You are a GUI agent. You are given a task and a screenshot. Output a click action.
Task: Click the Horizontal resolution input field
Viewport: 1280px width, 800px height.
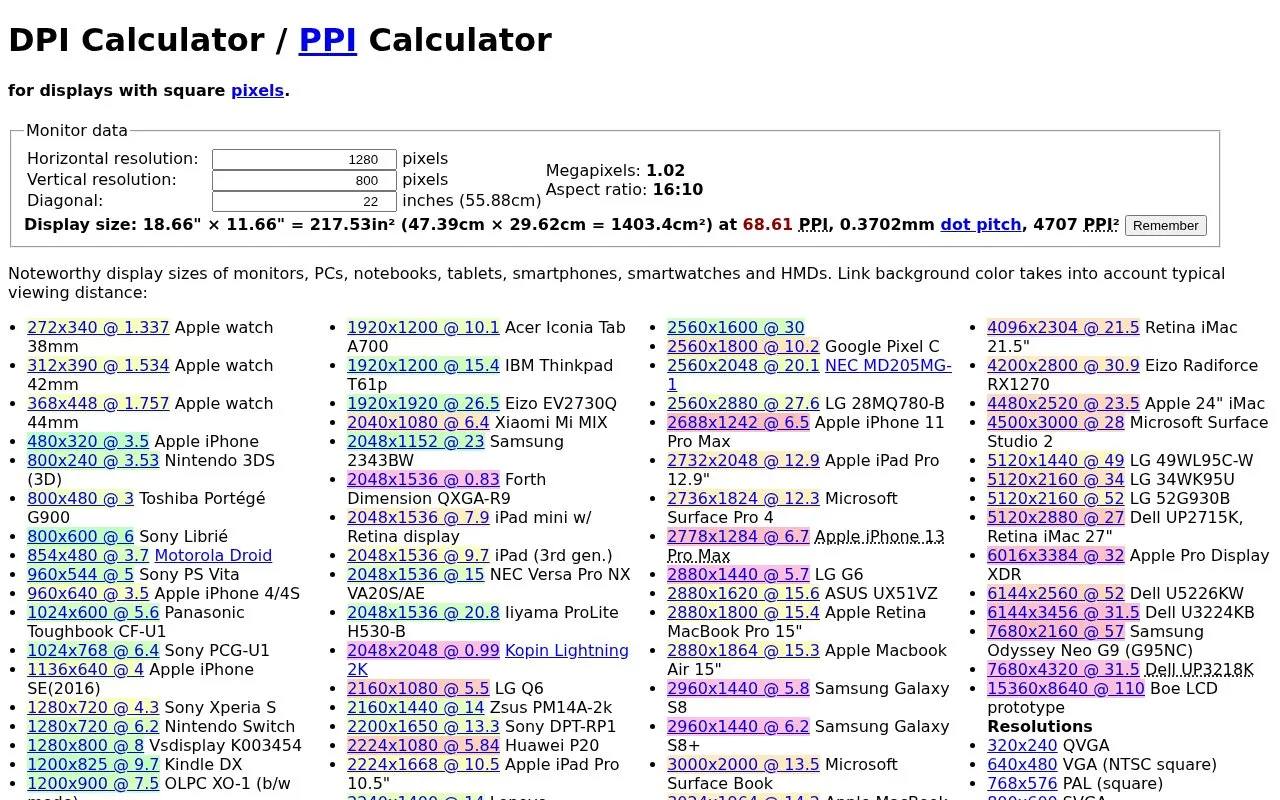tap(304, 159)
